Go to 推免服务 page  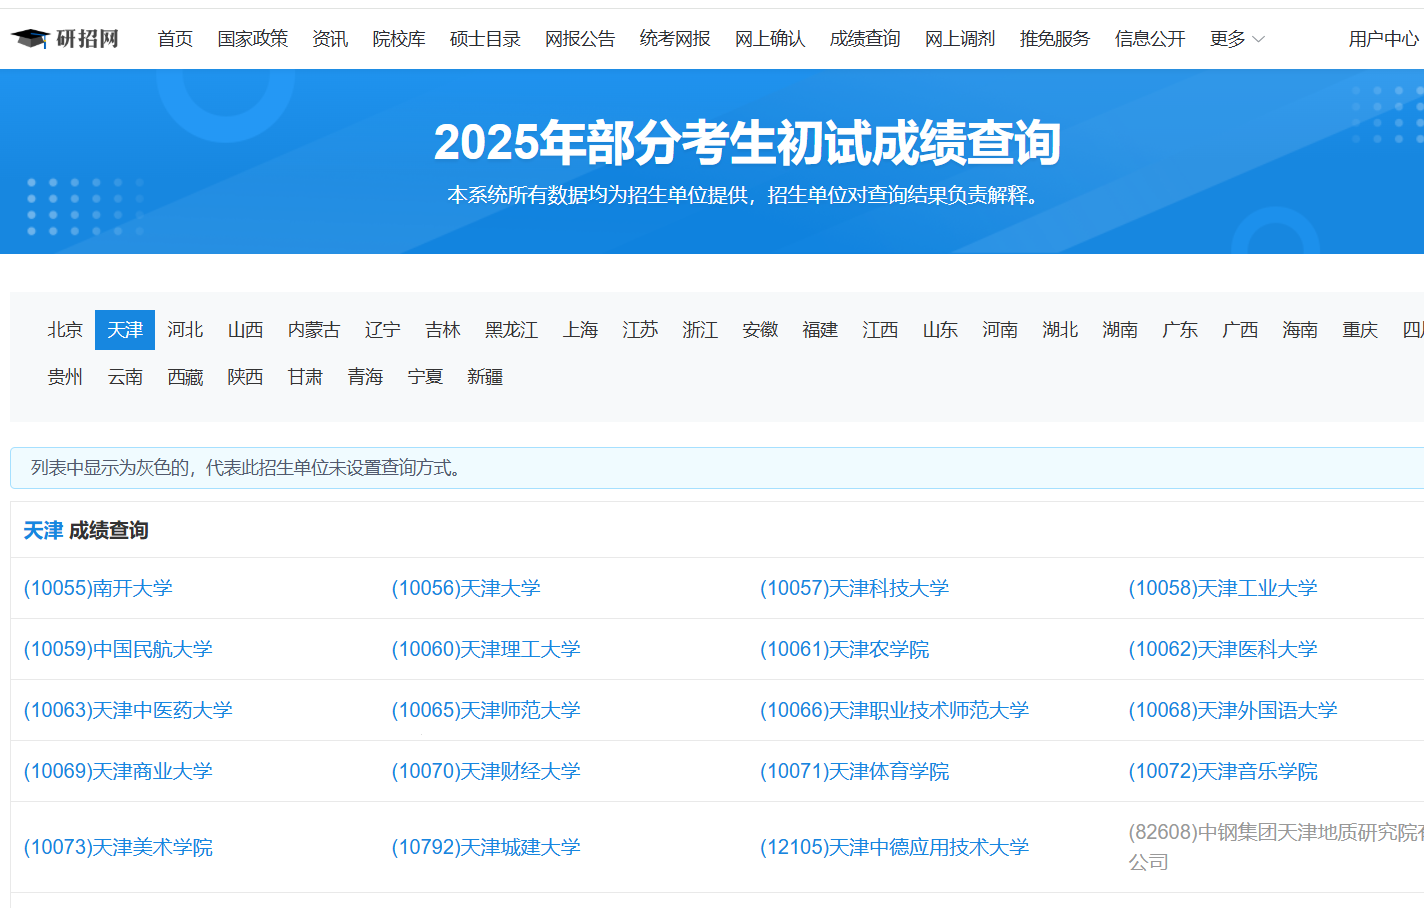point(1055,39)
